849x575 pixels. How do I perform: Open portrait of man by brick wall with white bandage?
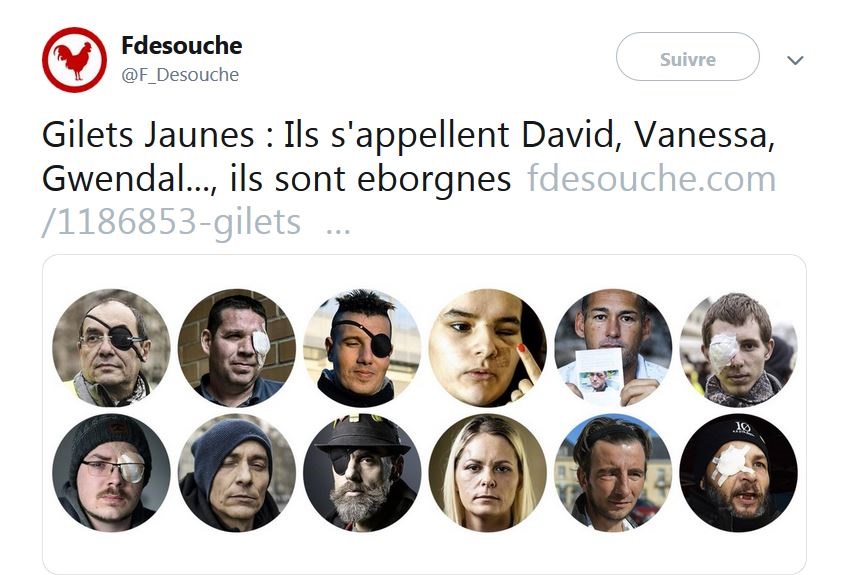tap(237, 348)
